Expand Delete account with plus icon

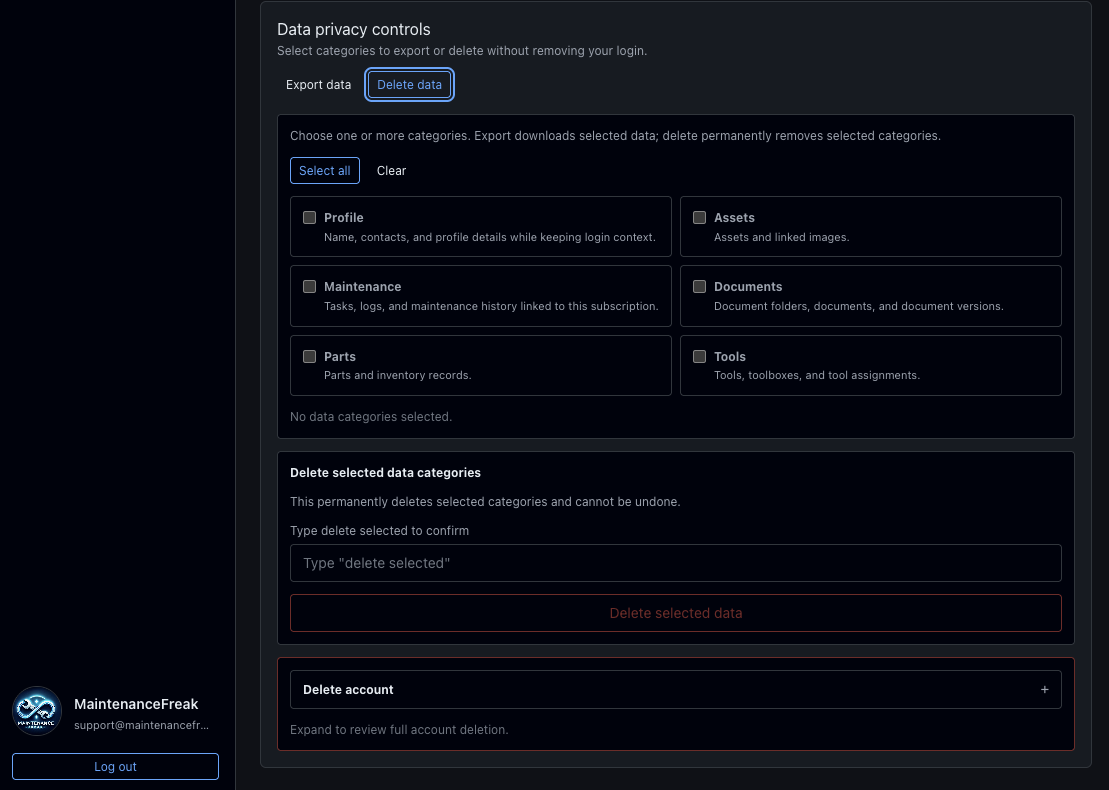pyautogui.click(x=1044, y=690)
